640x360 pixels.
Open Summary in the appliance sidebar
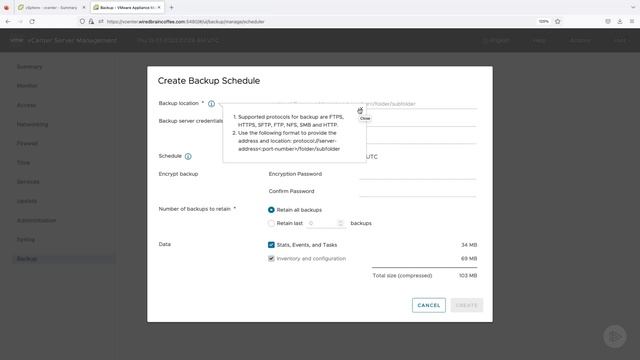[29, 67]
